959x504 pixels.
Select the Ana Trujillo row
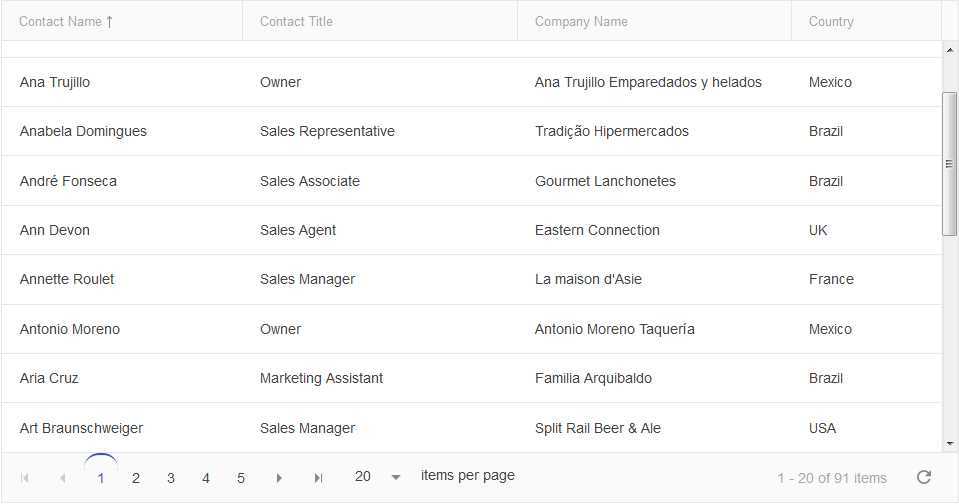click(472, 82)
